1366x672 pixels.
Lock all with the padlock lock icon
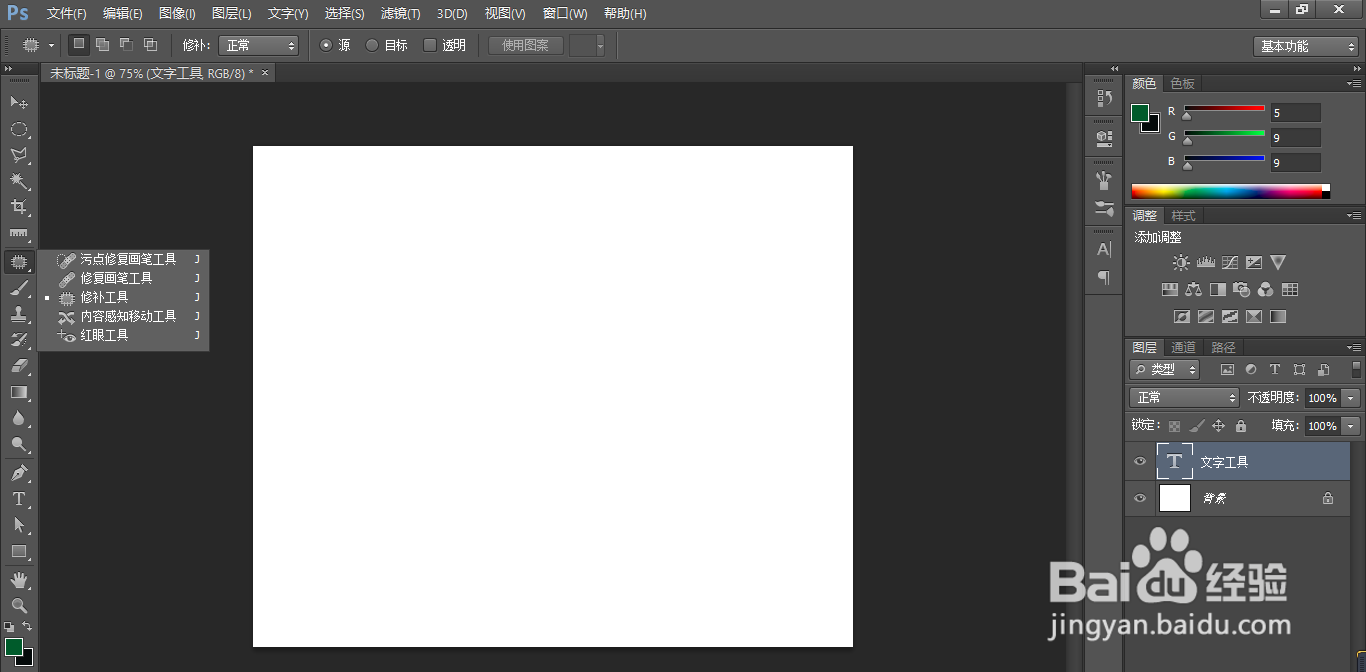[1241, 426]
